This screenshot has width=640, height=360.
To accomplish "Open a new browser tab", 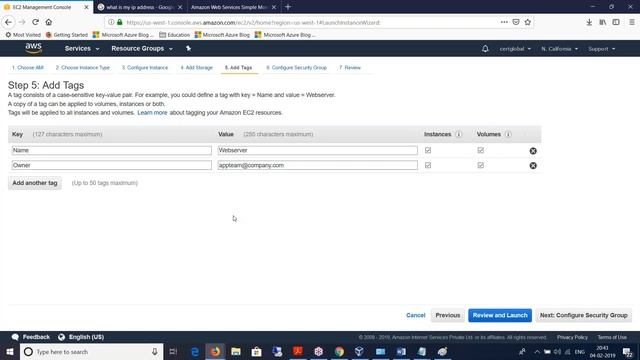I will click(x=288, y=7).
